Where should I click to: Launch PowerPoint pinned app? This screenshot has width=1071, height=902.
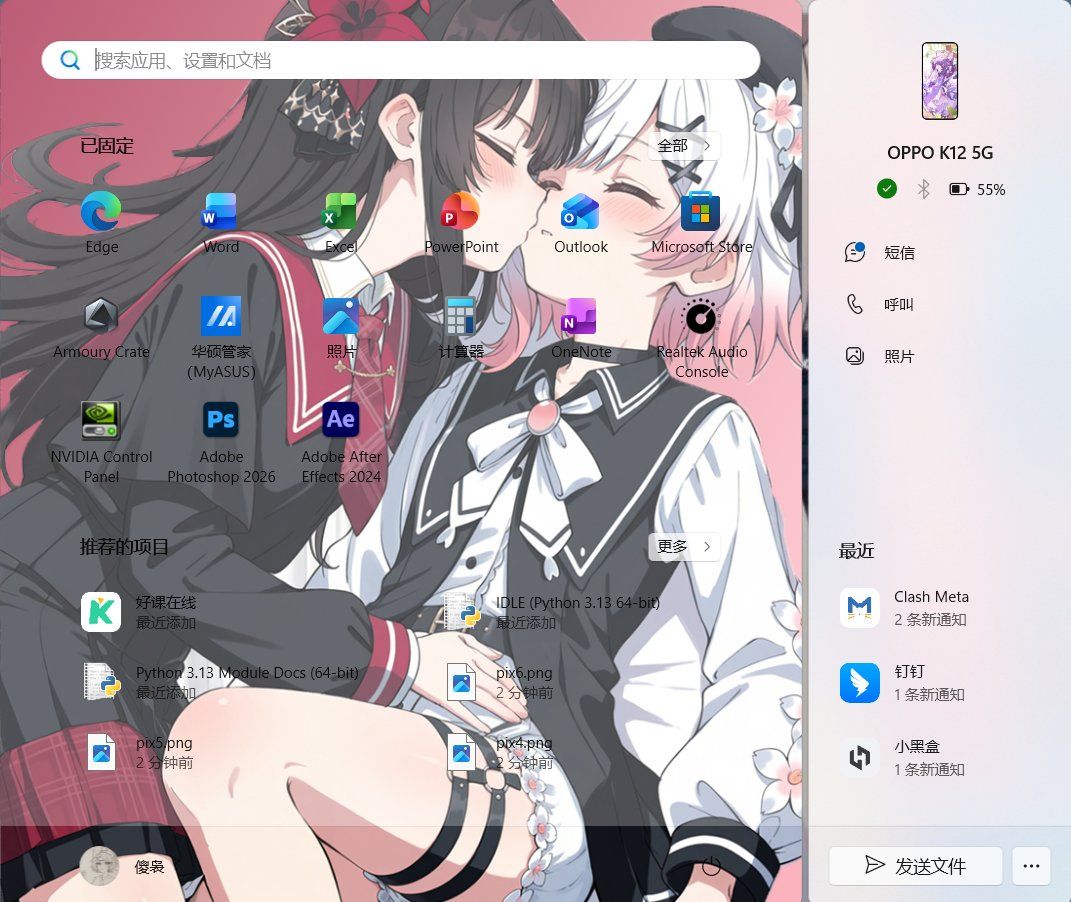coord(461,223)
